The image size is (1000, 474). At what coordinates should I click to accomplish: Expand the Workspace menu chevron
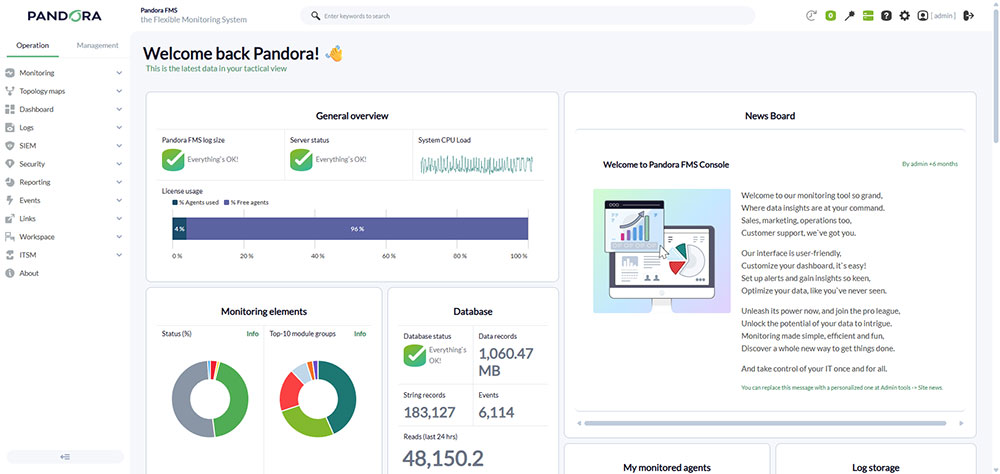pyautogui.click(x=119, y=237)
